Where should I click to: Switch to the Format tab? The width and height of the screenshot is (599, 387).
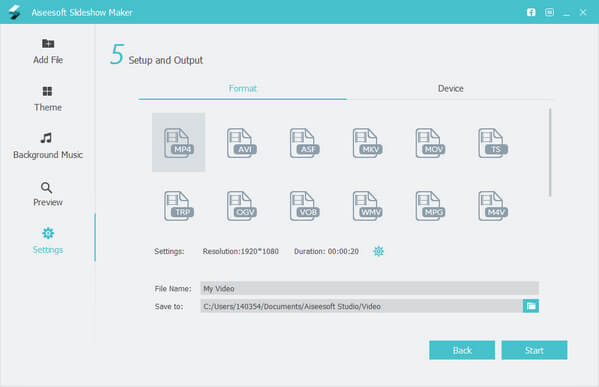[243, 89]
